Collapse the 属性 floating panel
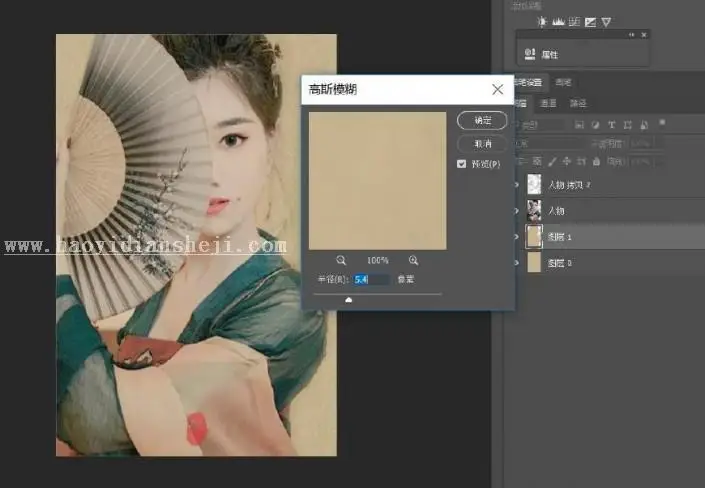Viewport: 705px width, 488px height. pyautogui.click(x=632, y=35)
